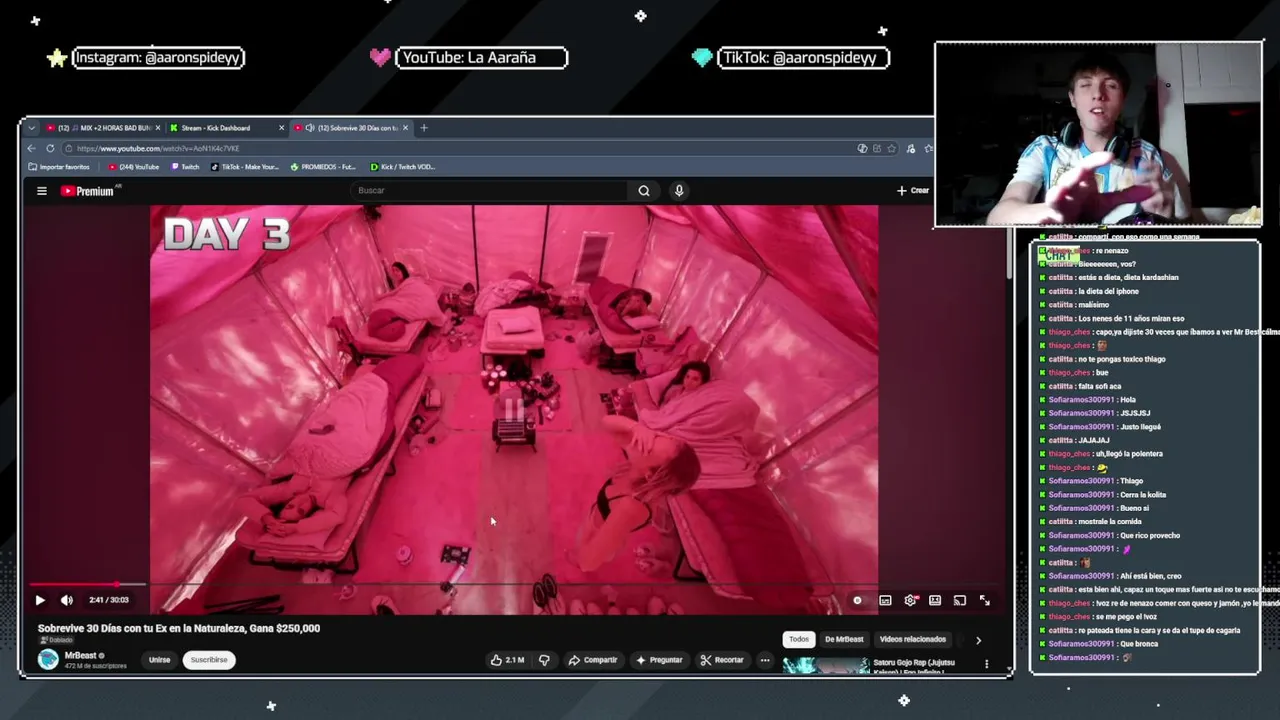Enter fullscreen mode

[985, 600]
